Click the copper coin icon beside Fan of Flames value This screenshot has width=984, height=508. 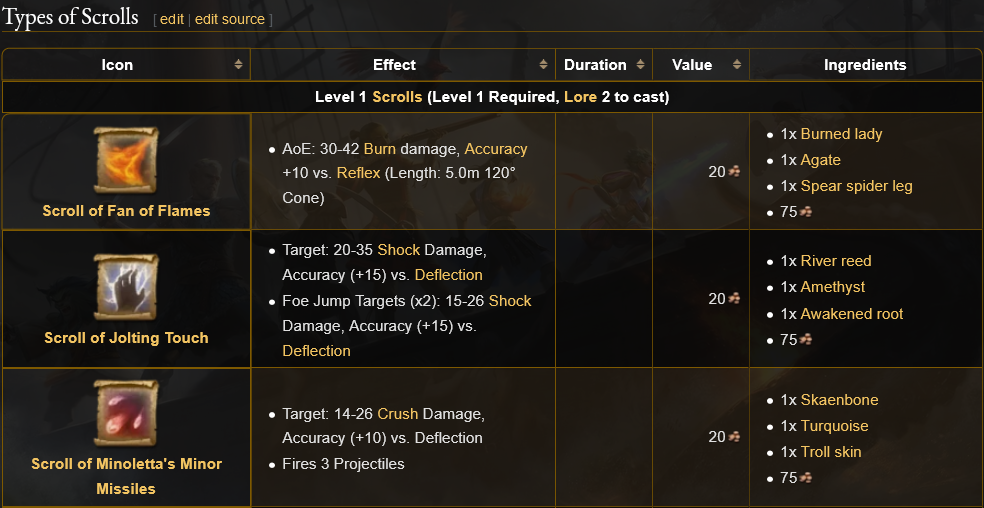click(x=734, y=172)
